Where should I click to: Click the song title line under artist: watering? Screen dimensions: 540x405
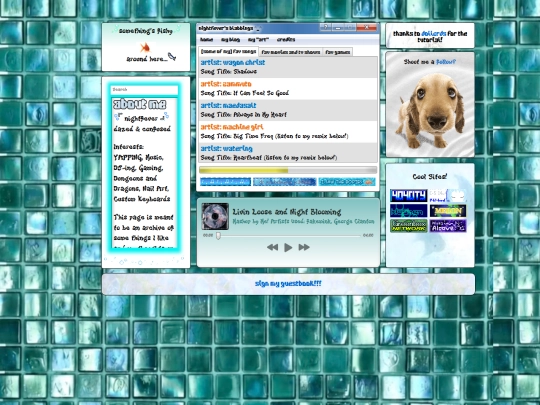pos(269,158)
